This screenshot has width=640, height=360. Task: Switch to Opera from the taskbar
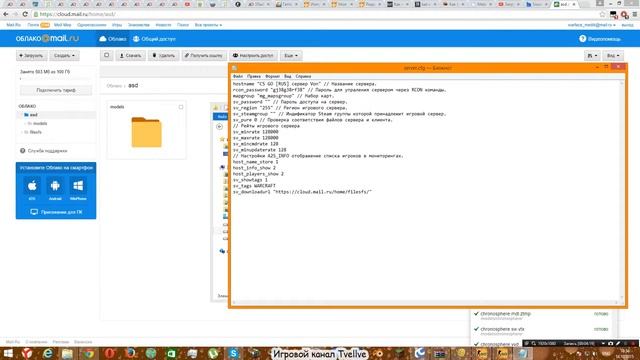coord(109,353)
